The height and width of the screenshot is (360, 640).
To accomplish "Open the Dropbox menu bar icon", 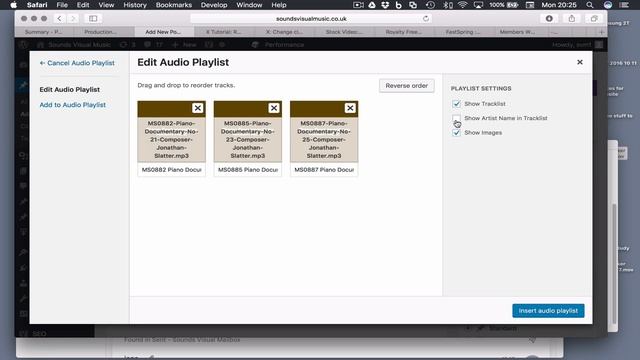I will pos(385,5).
